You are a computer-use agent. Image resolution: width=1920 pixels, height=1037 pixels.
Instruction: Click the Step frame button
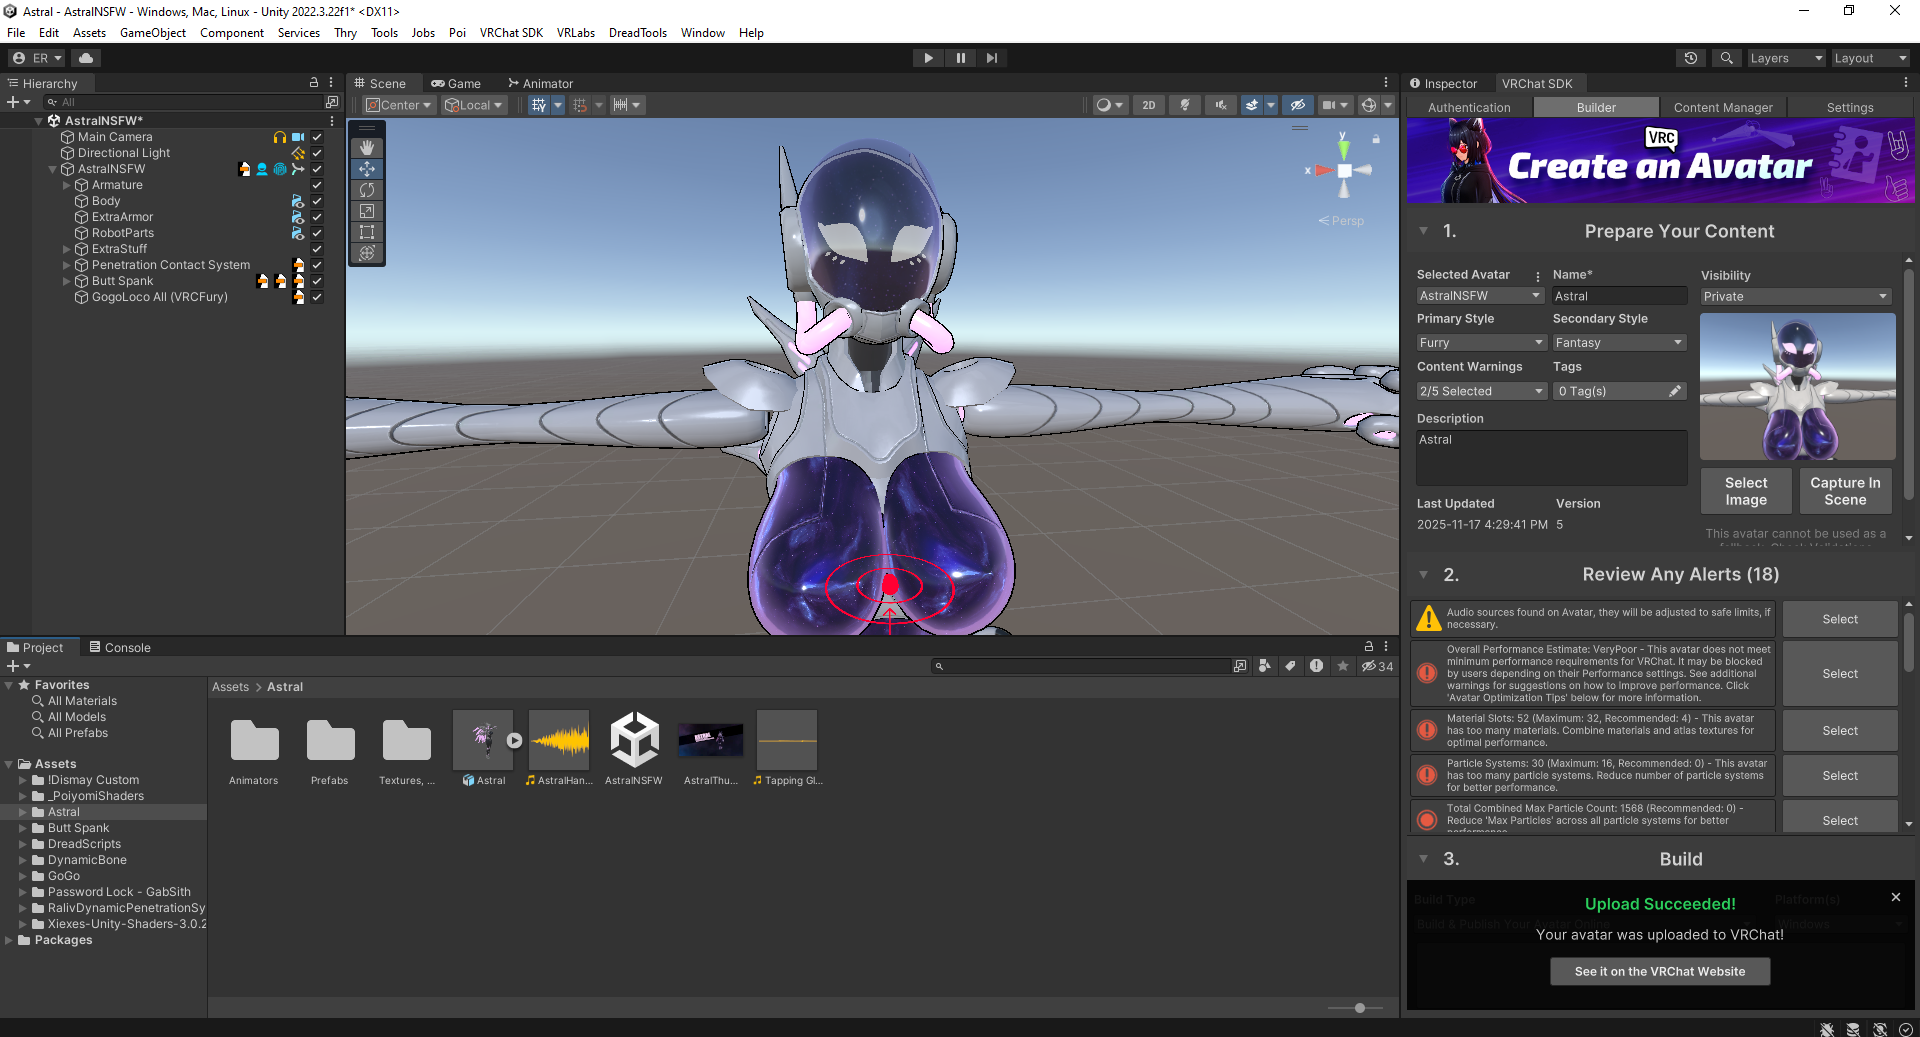[992, 58]
